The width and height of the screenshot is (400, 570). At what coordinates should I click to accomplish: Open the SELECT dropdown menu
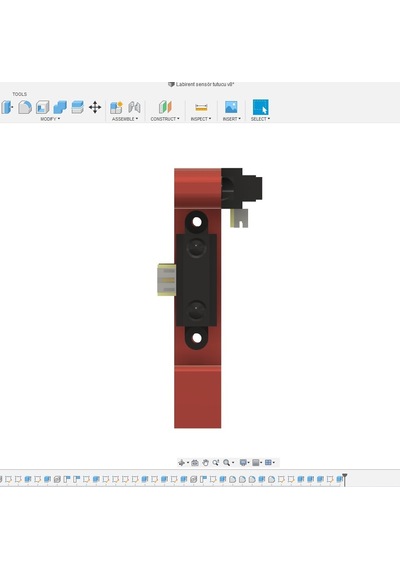point(260,119)
